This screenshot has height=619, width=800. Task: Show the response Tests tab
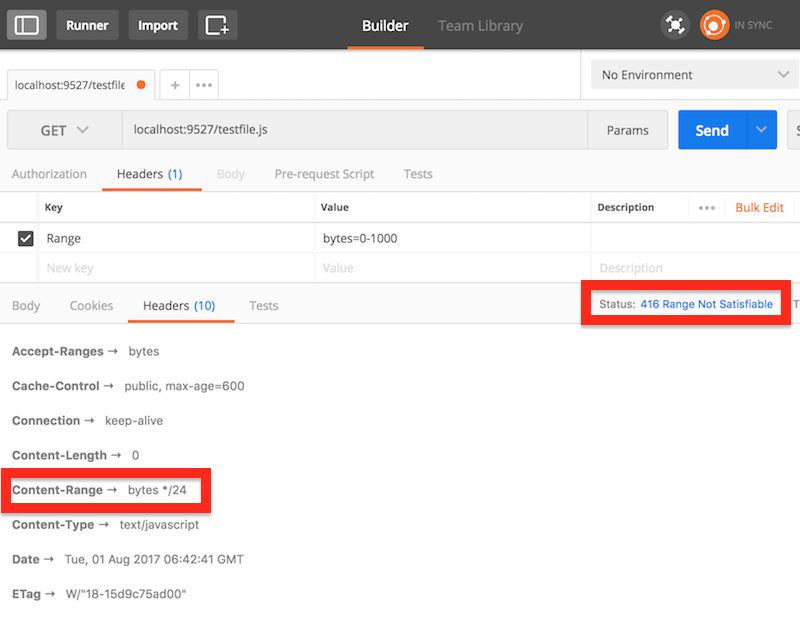tap(264, 306)
